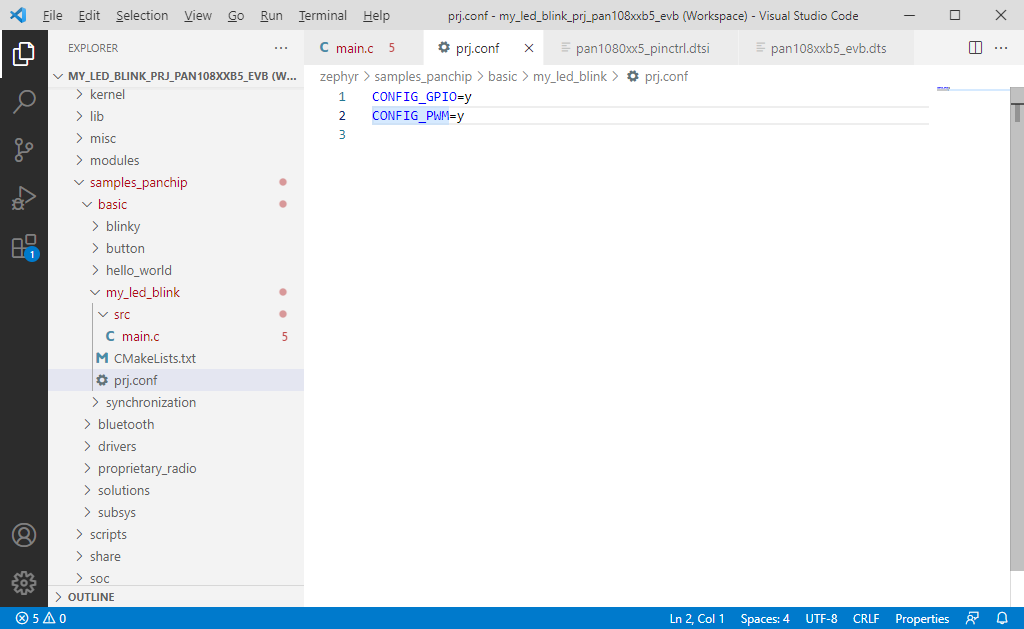Open notifications bell in status bar
The width and height of the screenshot is (1024, 629).
[1002, 618]
